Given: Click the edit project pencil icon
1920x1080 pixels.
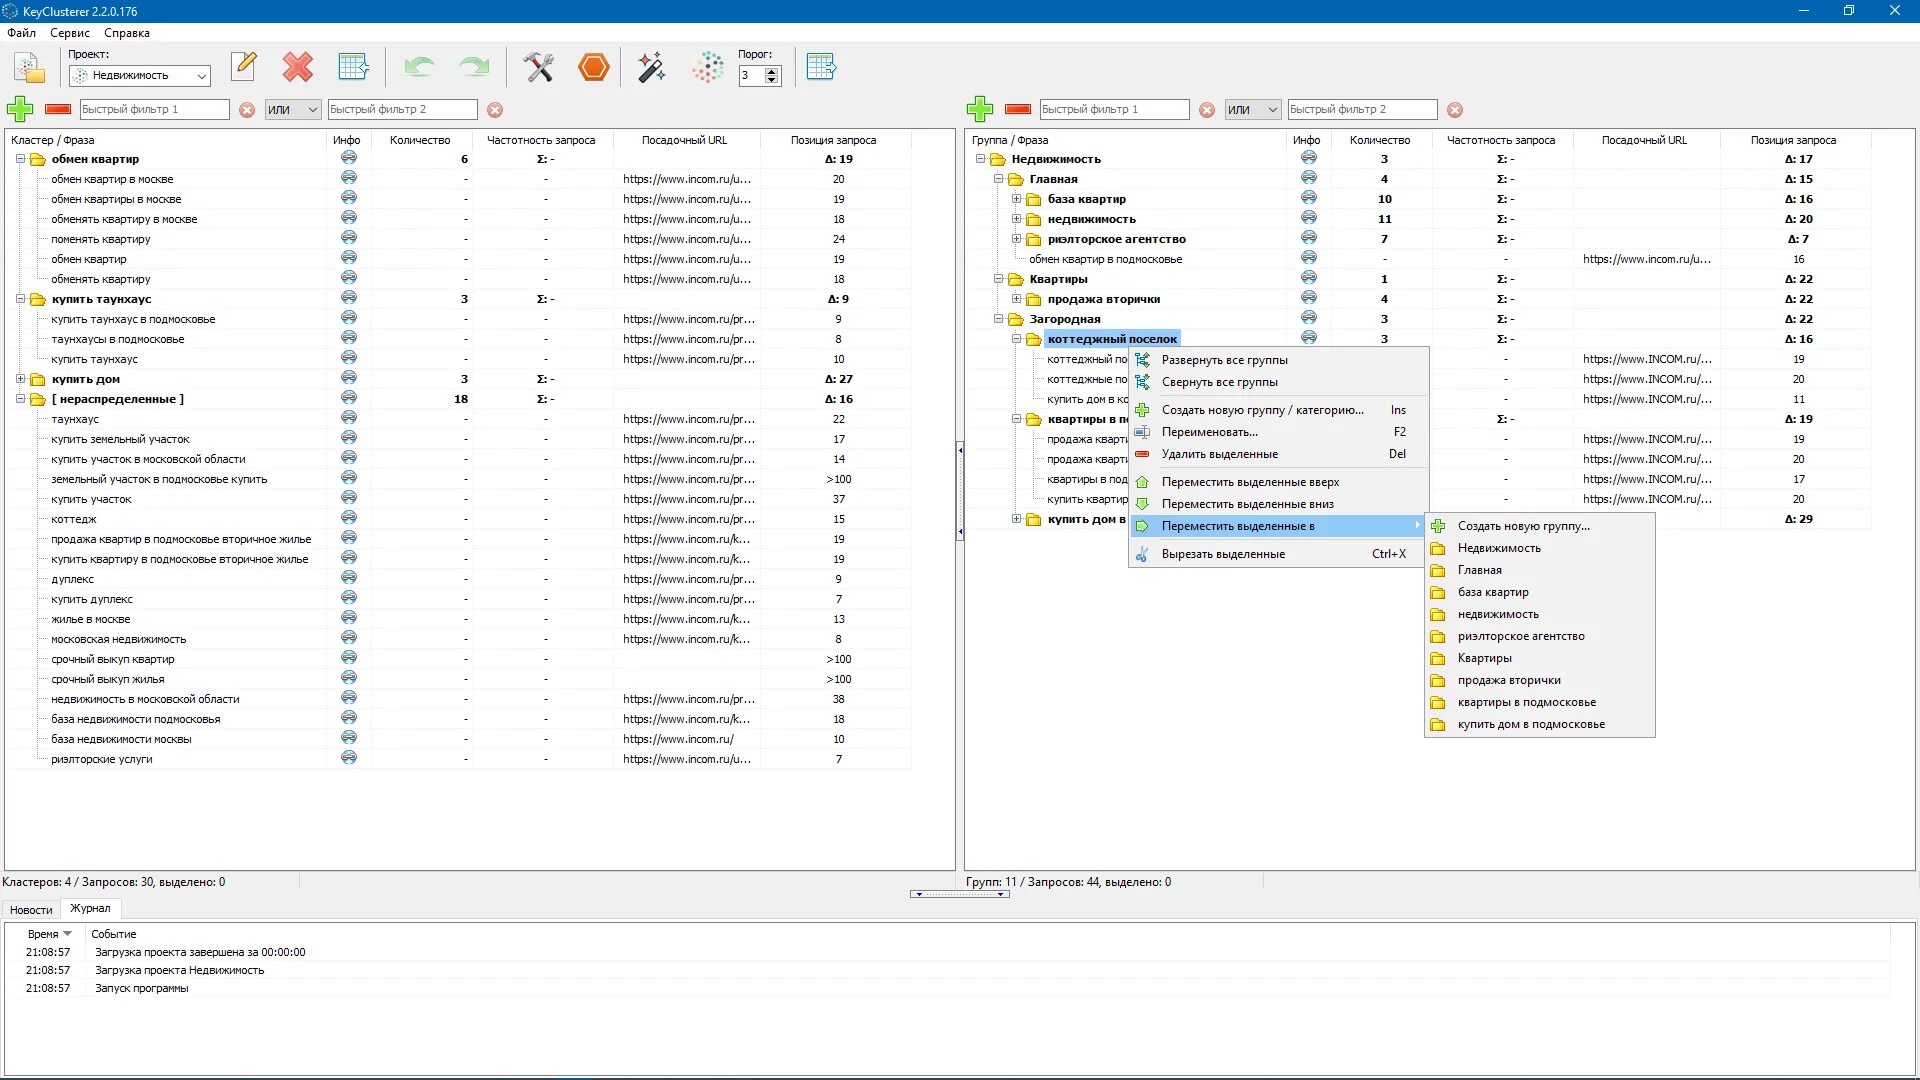Looking at the screenshot, I should [243, 67].
